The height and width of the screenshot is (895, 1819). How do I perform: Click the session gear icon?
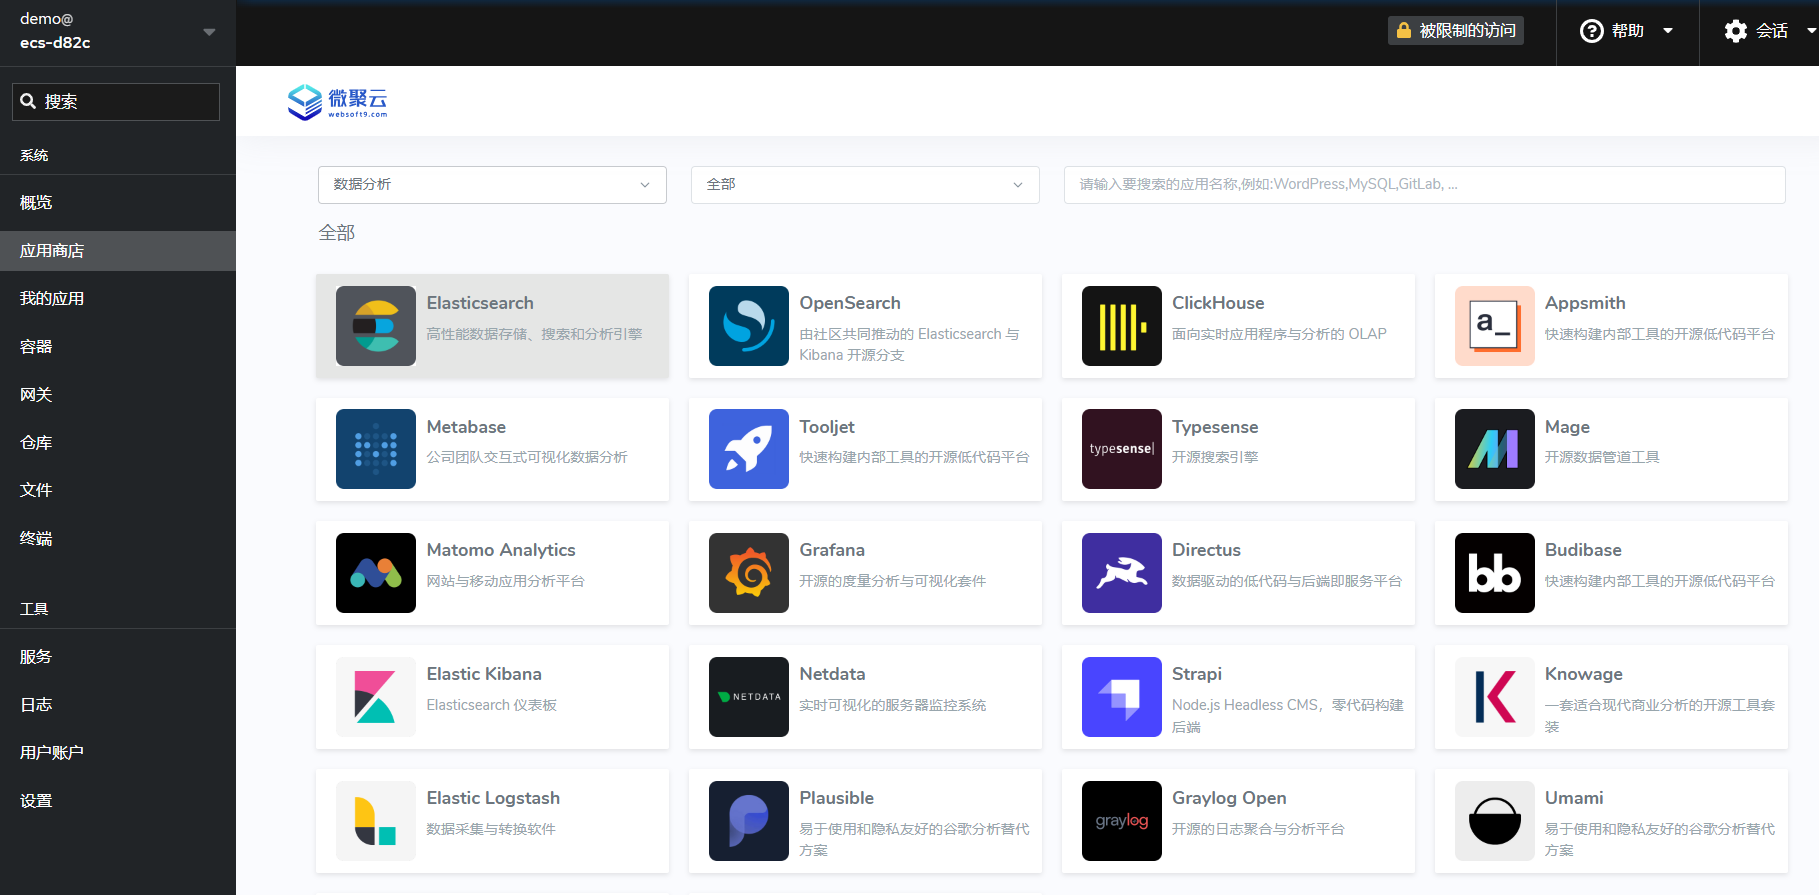pyautogui.click(x=1736, y=31)
